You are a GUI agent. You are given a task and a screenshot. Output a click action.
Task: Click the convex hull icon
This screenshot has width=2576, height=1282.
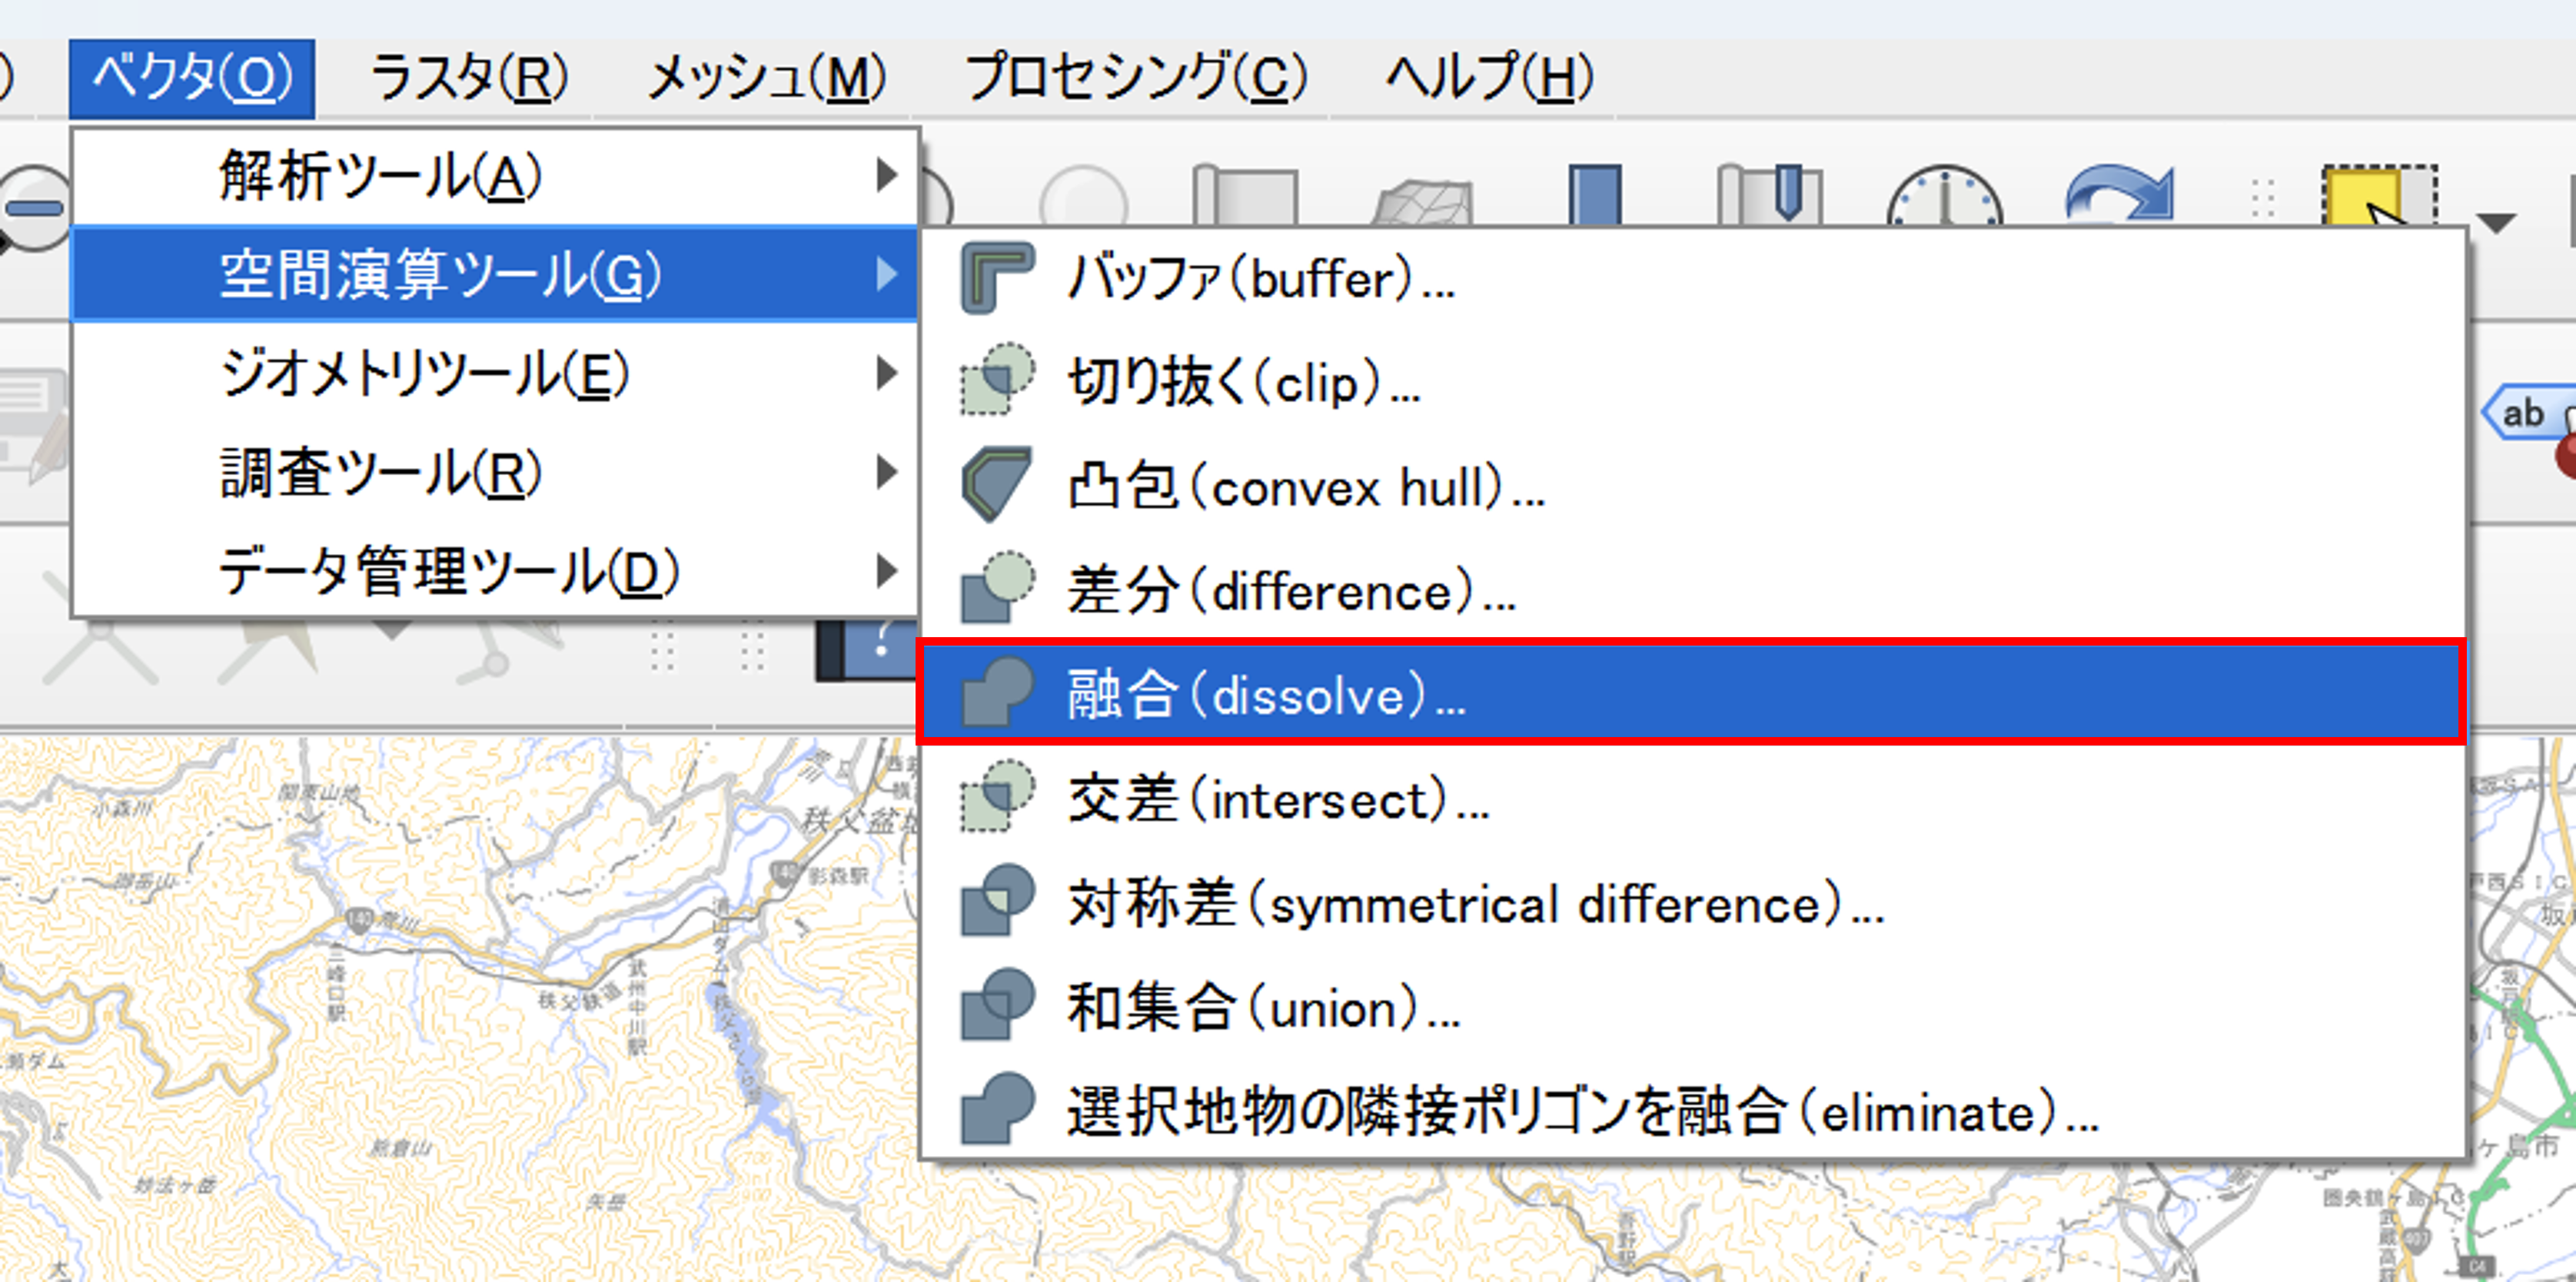[x=997, y=486]
